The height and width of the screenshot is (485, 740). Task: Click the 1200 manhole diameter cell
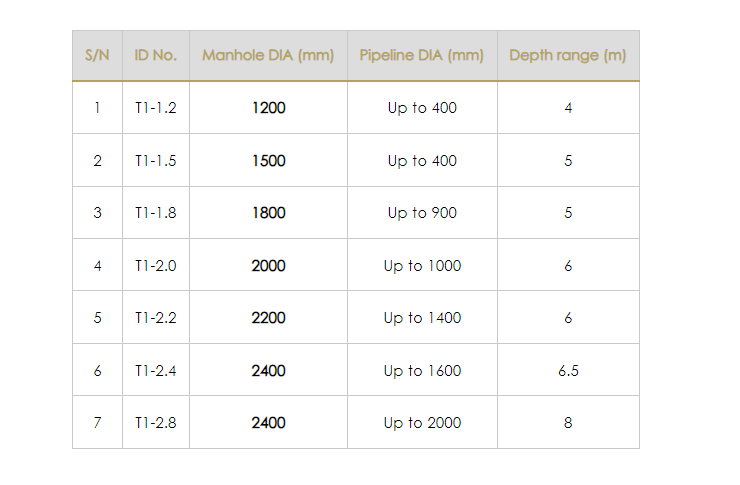point(268,108)
